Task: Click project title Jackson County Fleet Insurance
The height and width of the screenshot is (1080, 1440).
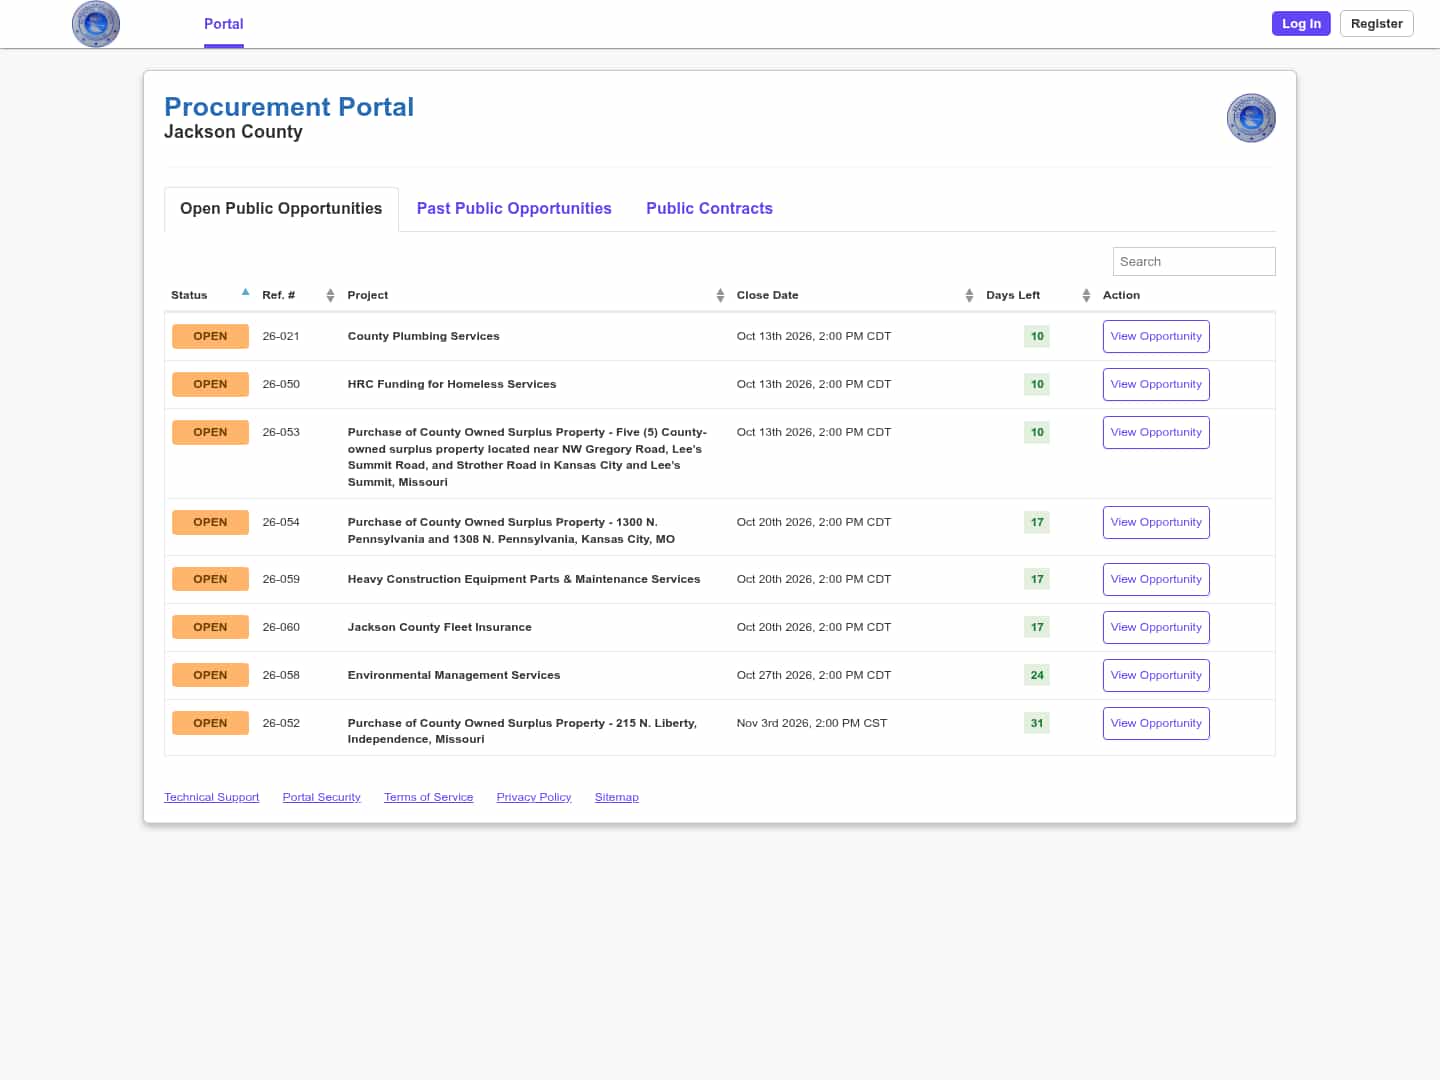Action: (439, 628)
